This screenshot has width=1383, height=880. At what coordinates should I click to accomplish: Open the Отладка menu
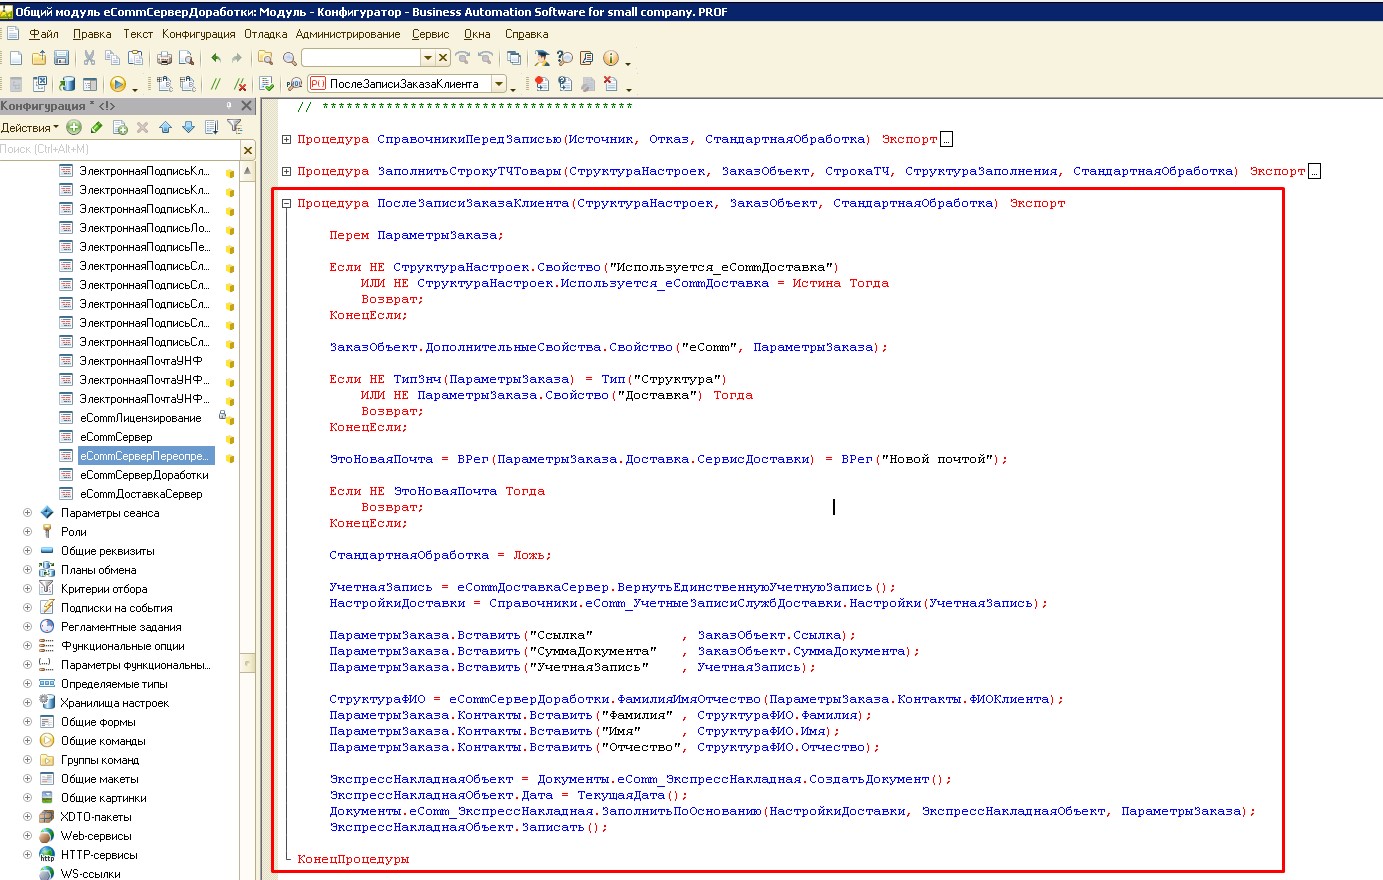(x=266, y=34)
